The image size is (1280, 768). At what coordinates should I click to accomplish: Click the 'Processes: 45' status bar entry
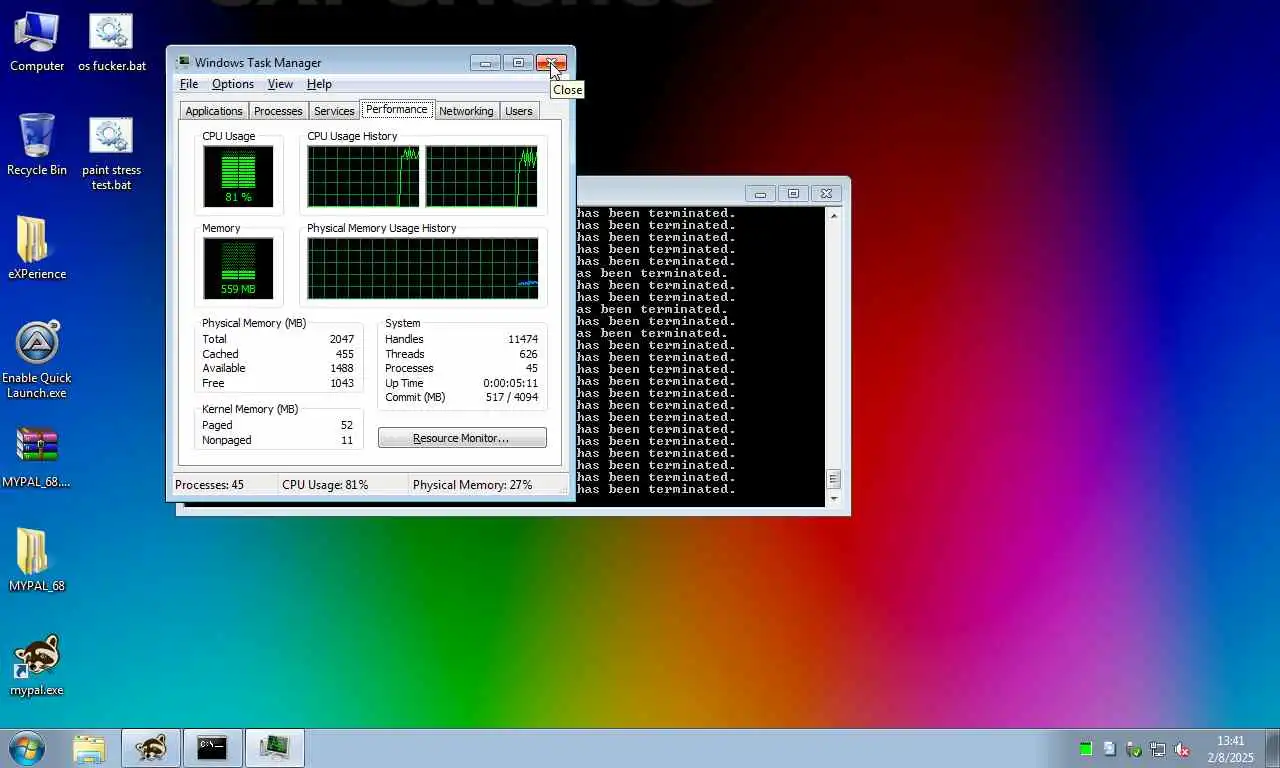[210, 485]
